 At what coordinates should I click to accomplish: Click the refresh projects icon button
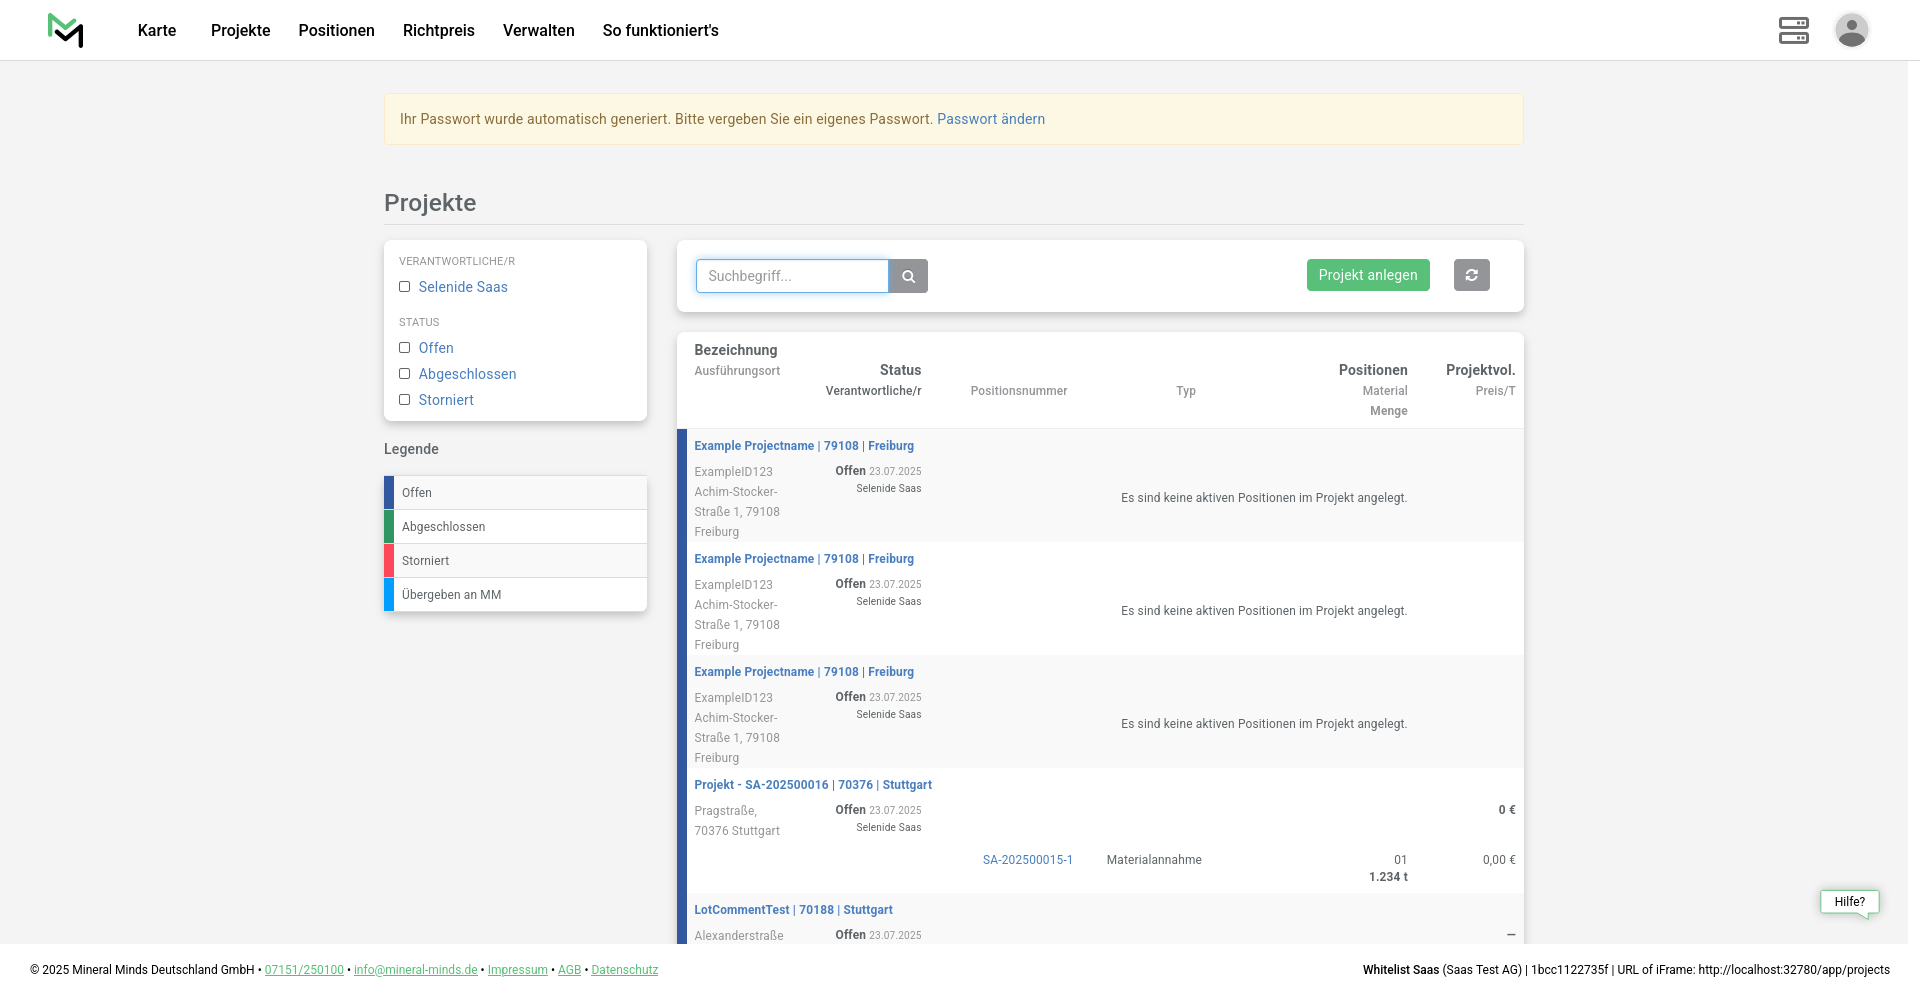pyautogui.click(x=1471, y=275)
